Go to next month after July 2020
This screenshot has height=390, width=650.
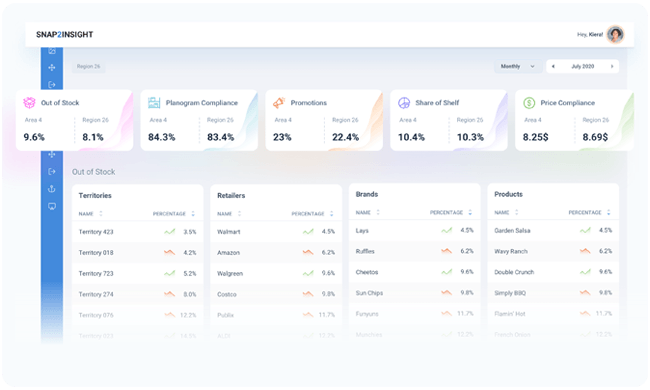pos(612,66)
